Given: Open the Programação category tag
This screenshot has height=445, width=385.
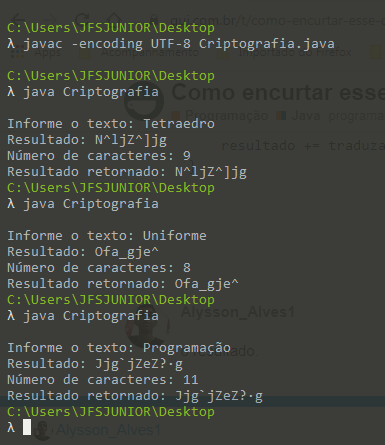Looking at the screenshot, I should pyautogui.click(x=220, y=116).
